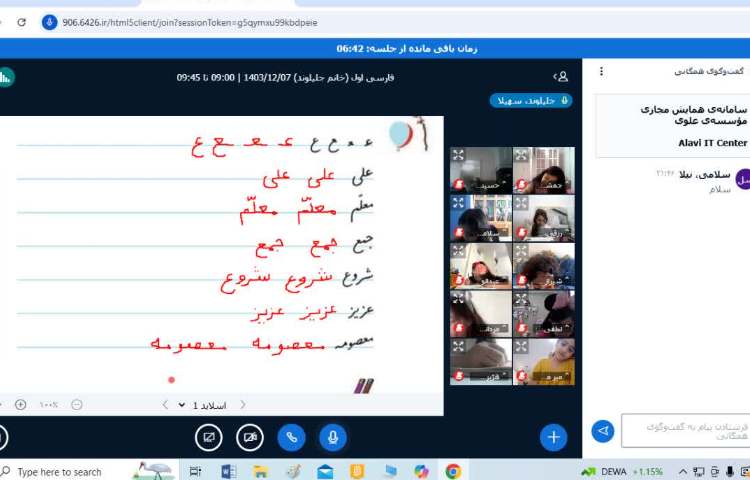Open the DEWA stock widget in taskbar
750x480 pixels.
[x=622, y=472]
